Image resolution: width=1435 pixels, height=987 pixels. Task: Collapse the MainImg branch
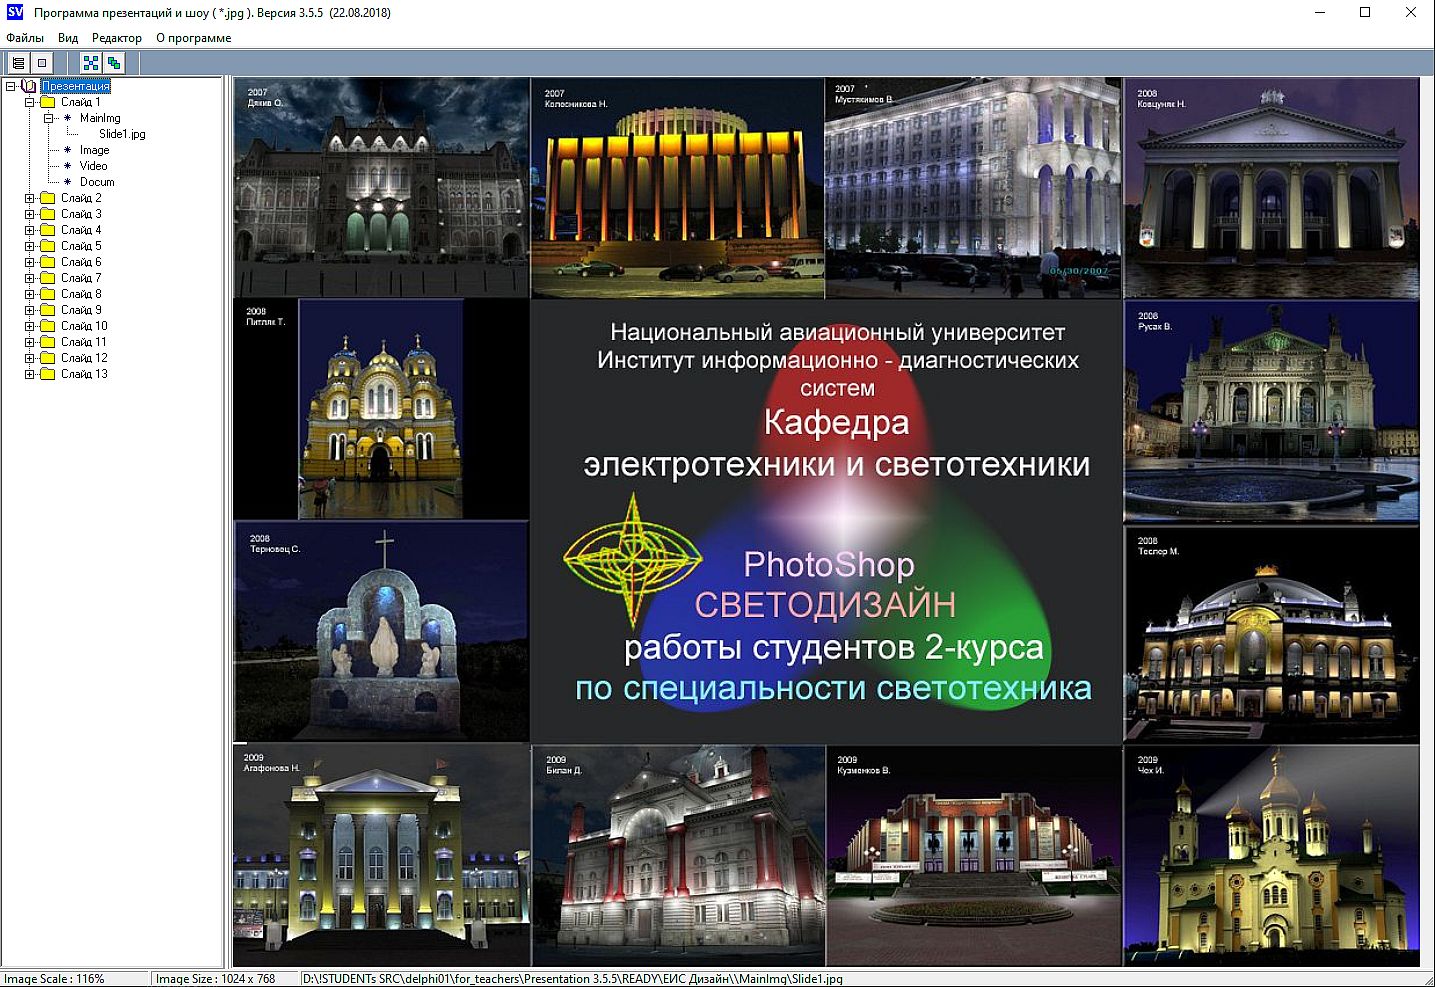[x=48, y=118]
